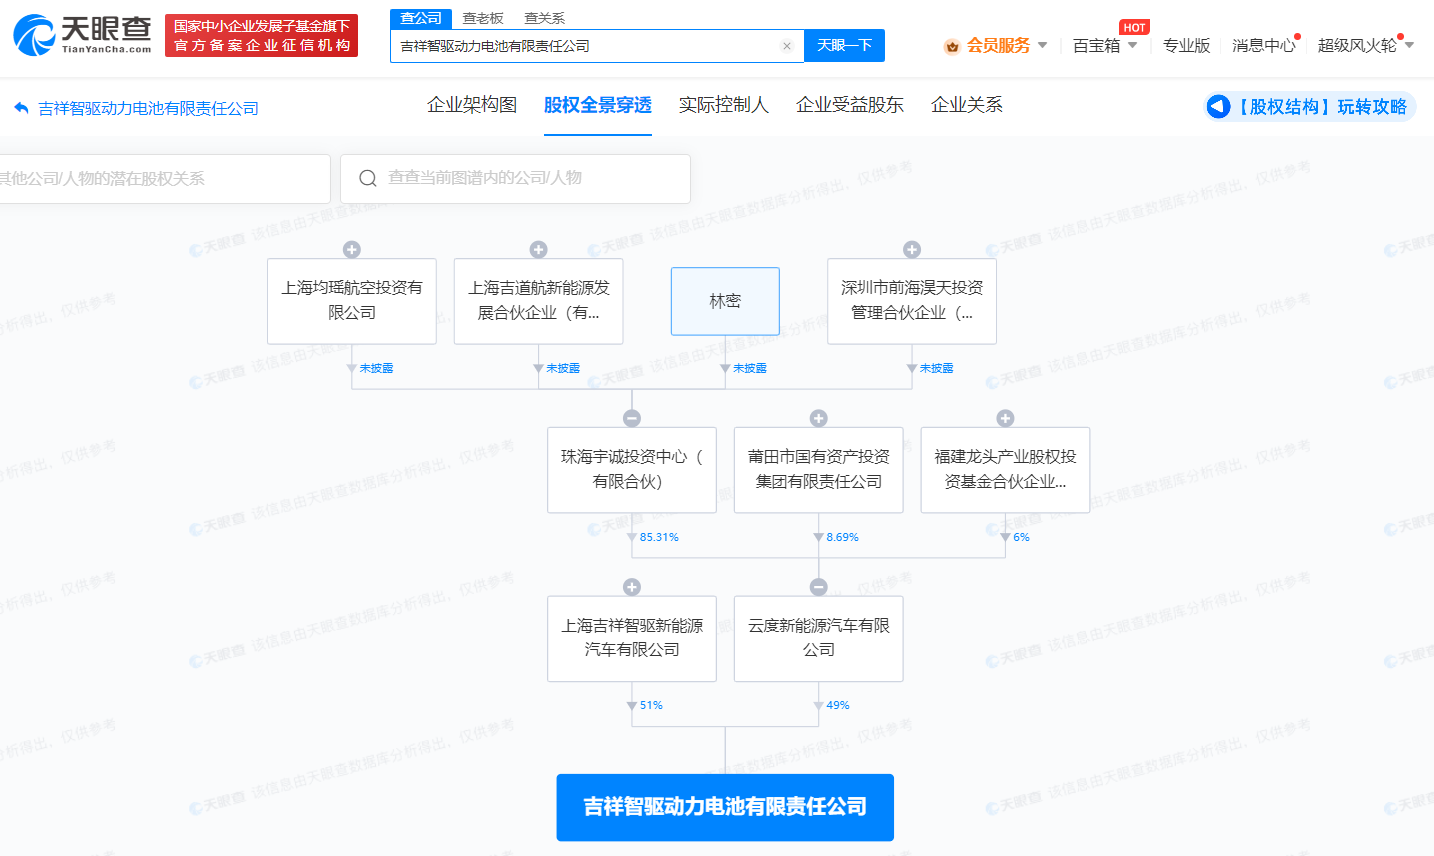Collapse the 珠海宇诚投资中心 node

click(632, 418)
